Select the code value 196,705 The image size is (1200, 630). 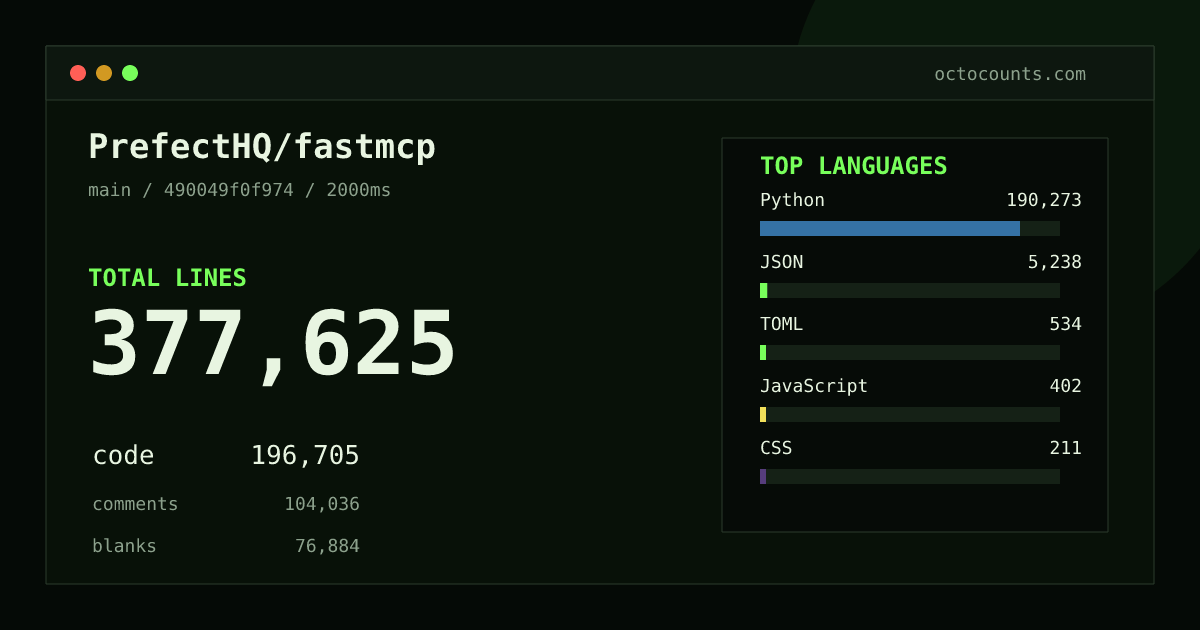[305, 456]
